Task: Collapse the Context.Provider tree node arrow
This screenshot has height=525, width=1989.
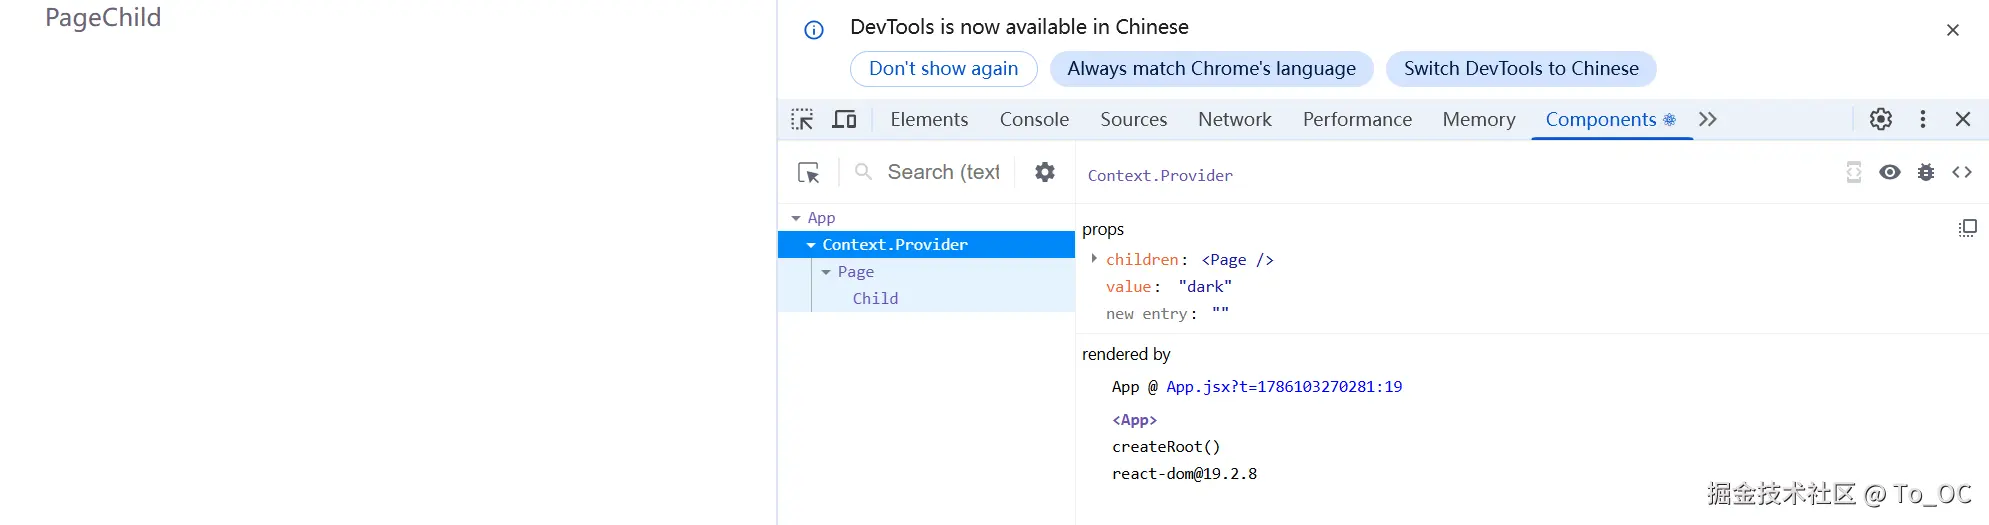Action: [811, 245]
